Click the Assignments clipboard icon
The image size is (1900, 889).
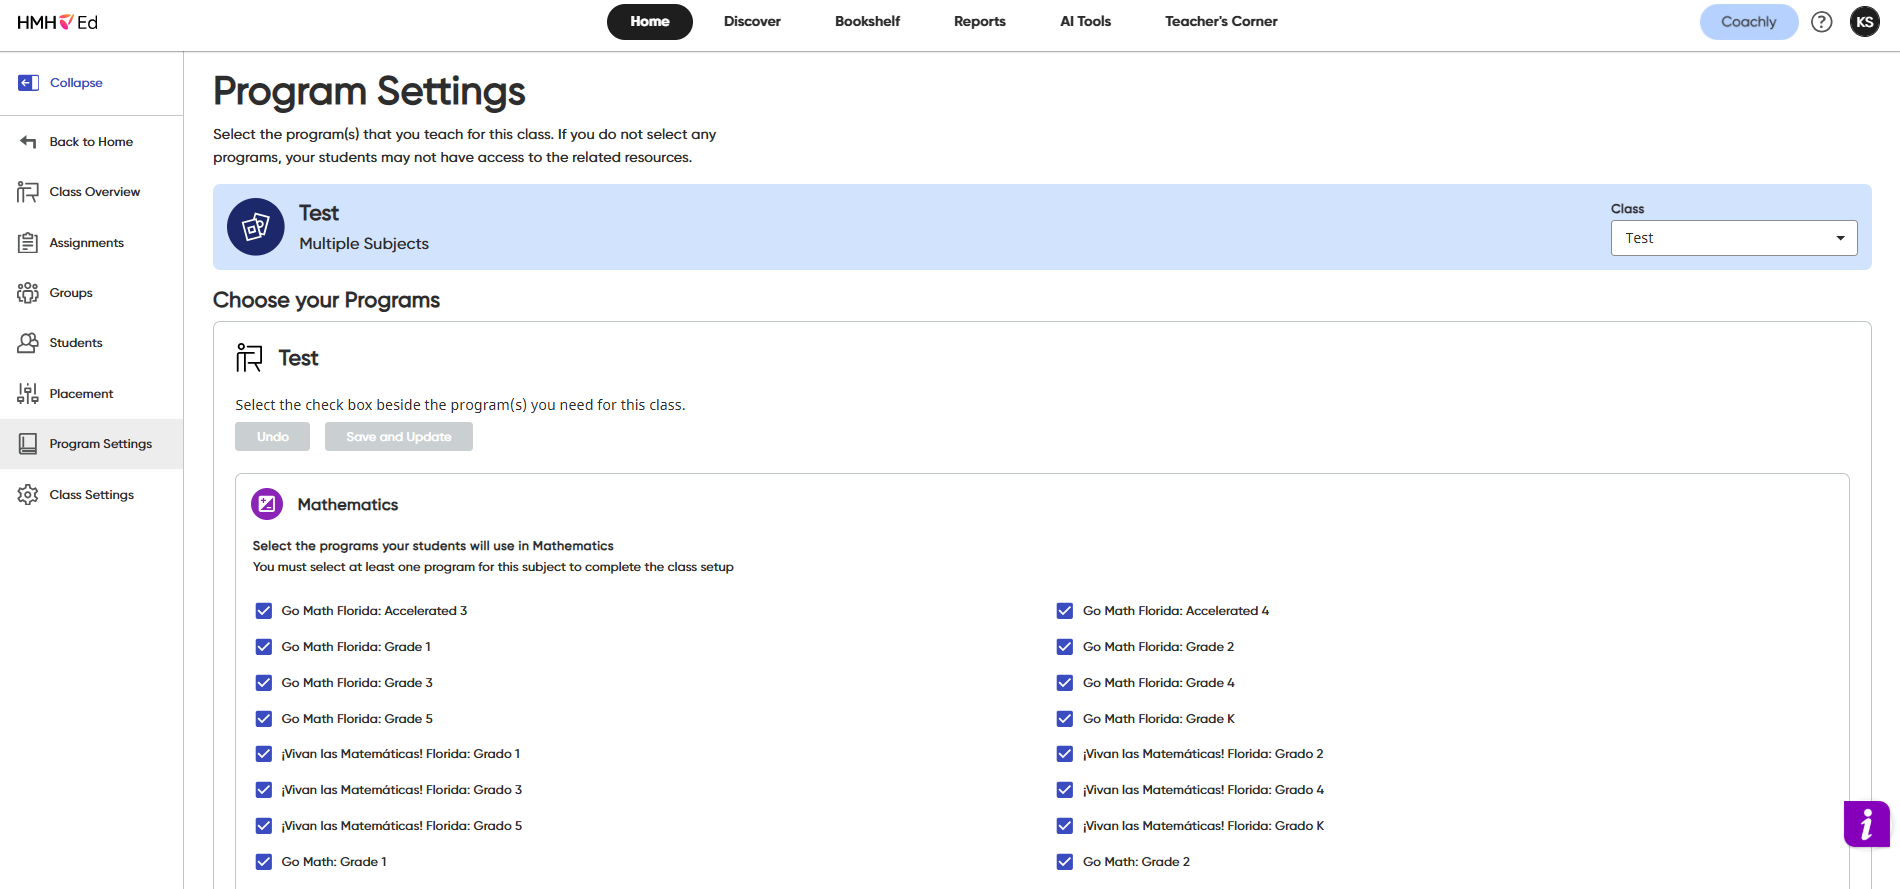coord(28,243)
